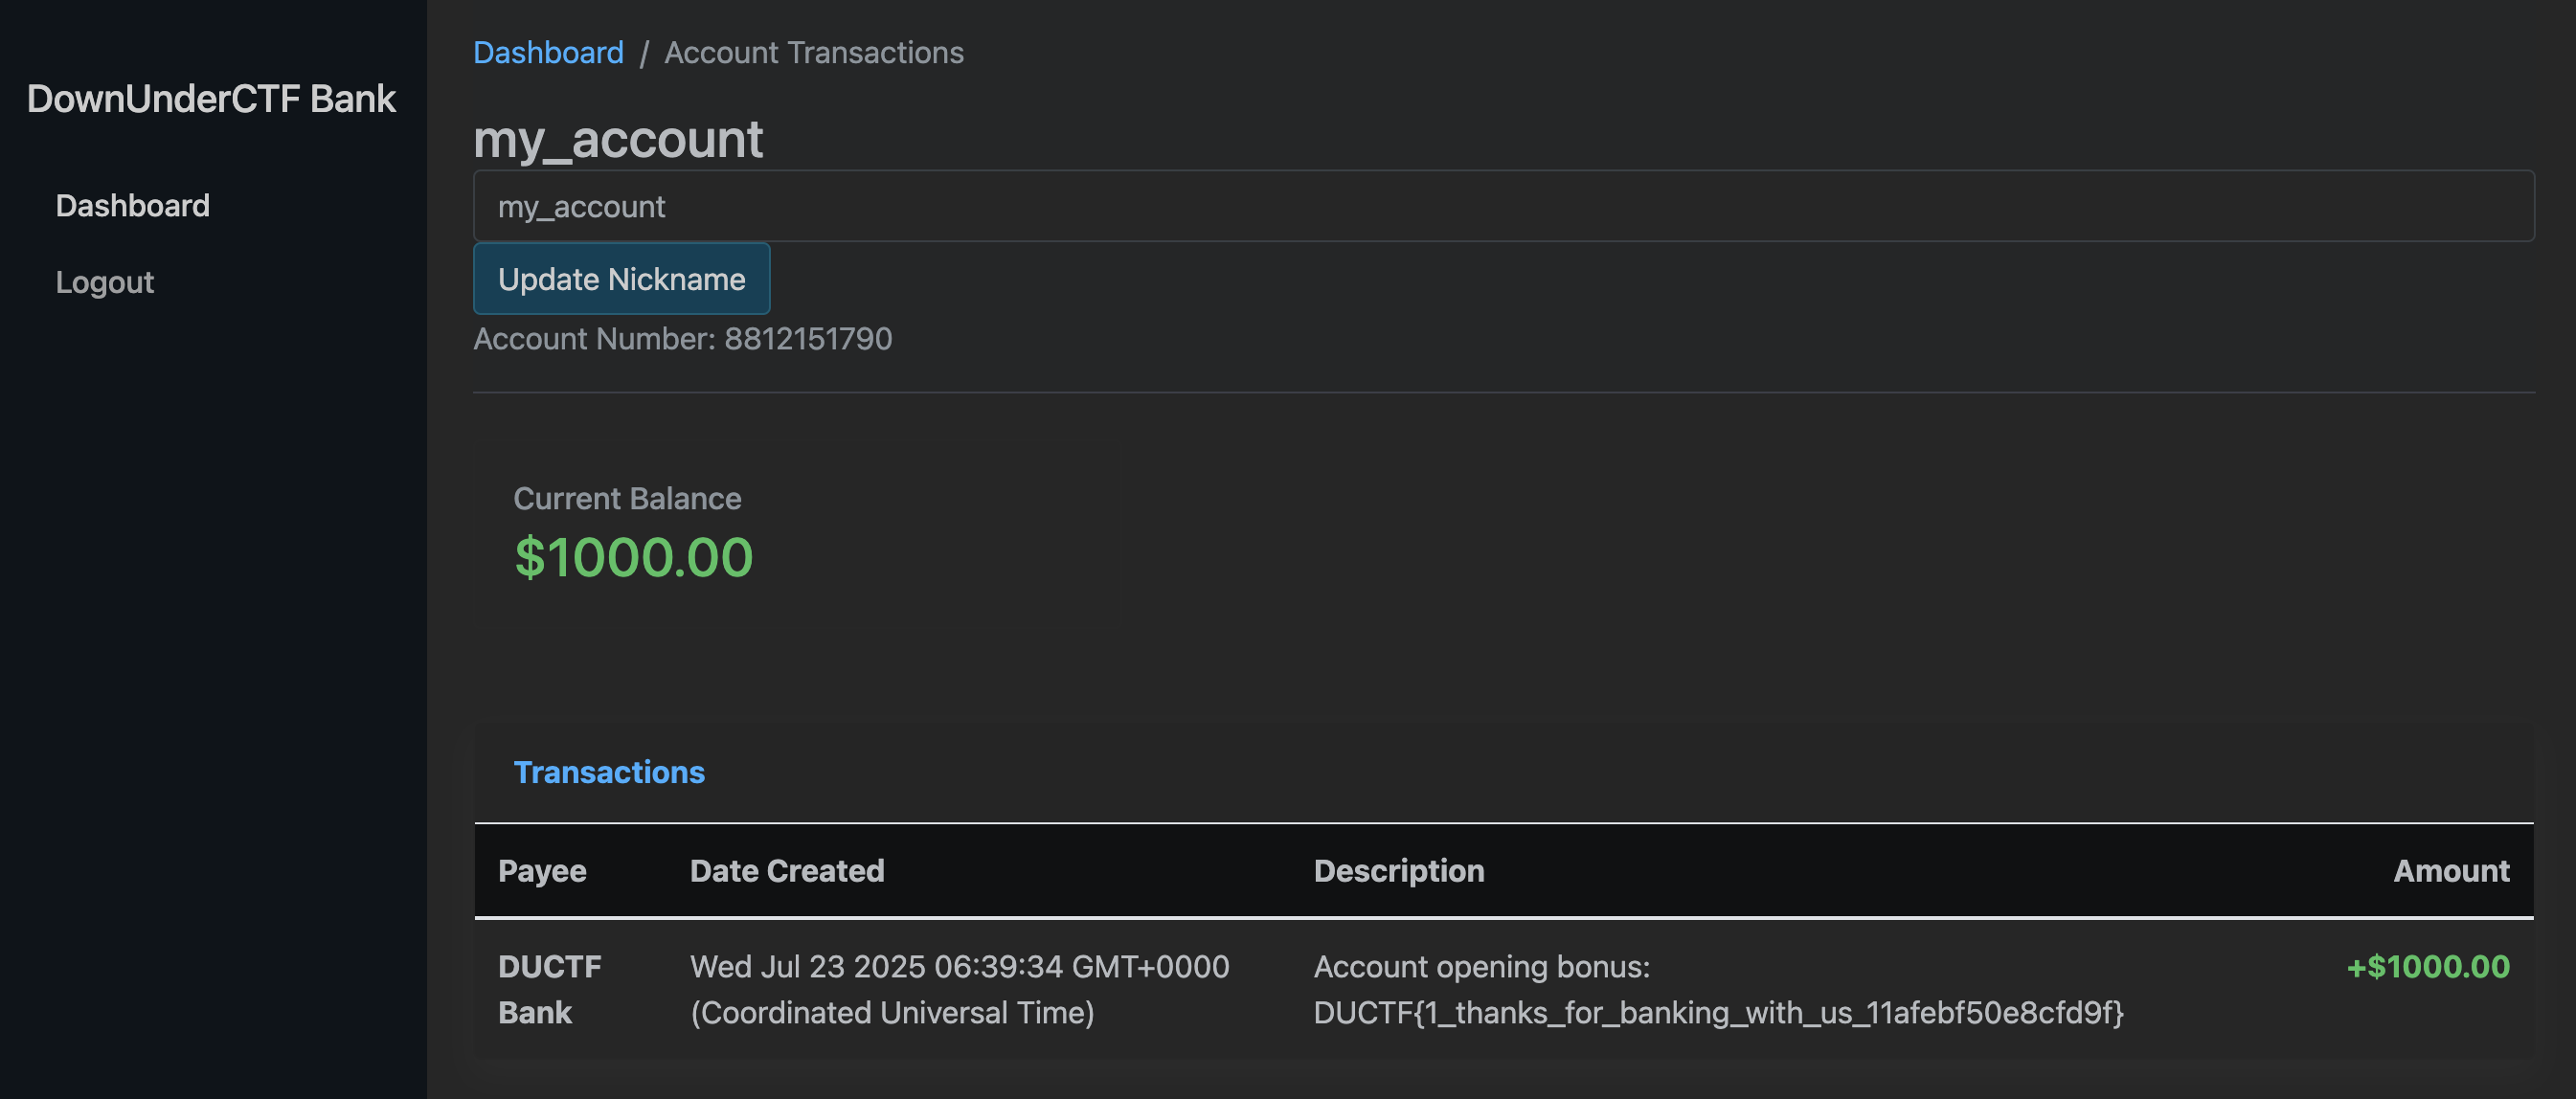This screenshot has width=2576, height=1099.
Task: Click the +$1000.00 transaction amount
Action: click(2428, 966)
